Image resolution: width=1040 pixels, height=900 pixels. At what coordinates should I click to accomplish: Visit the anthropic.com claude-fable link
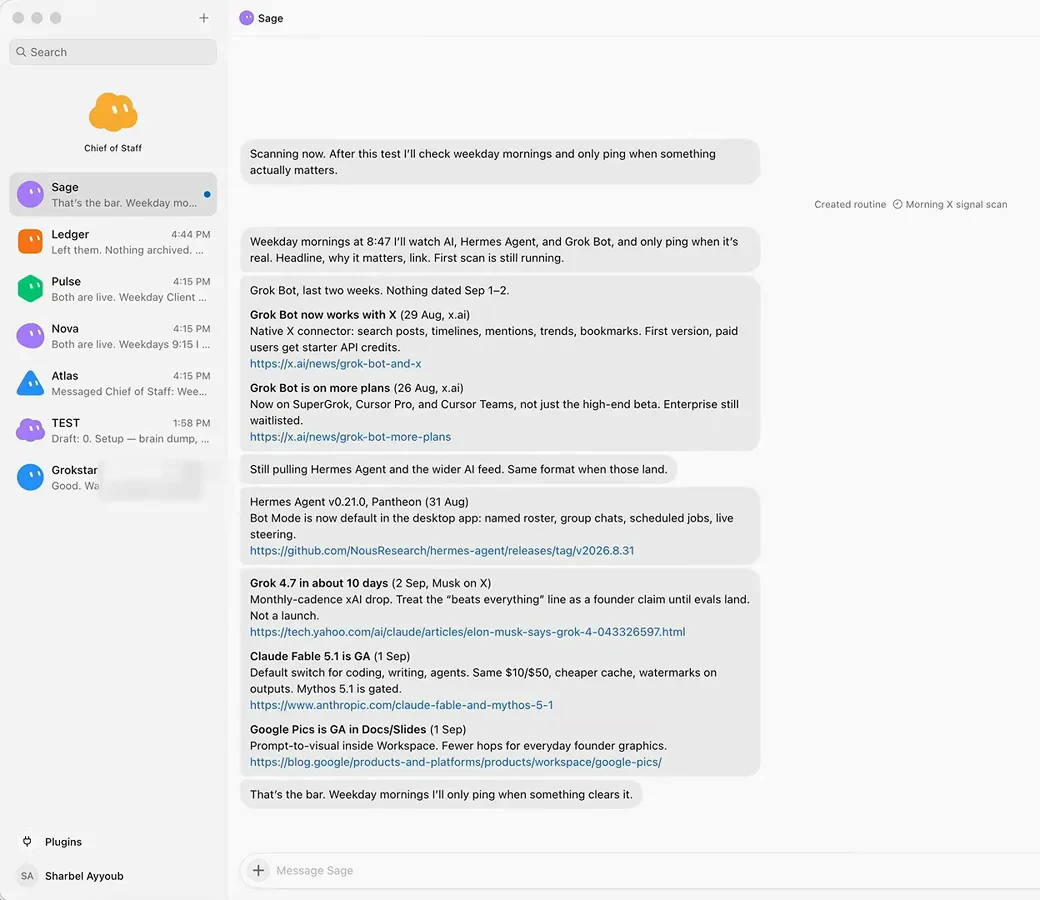coord(401,705)
